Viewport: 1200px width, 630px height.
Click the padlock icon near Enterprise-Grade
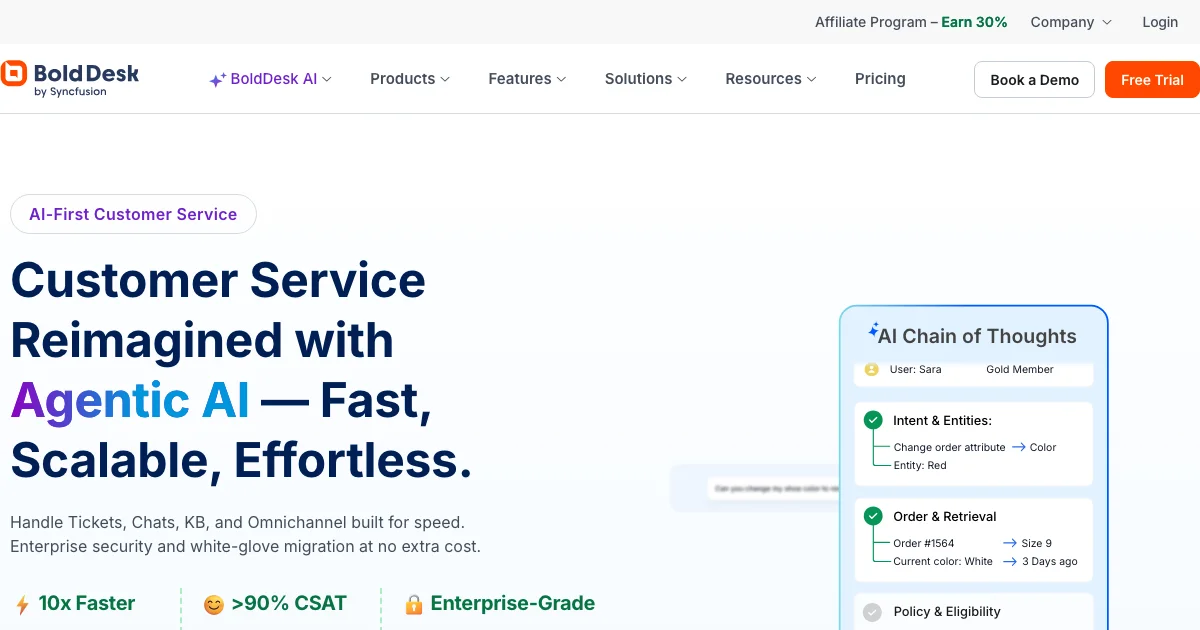click(414, 604)
